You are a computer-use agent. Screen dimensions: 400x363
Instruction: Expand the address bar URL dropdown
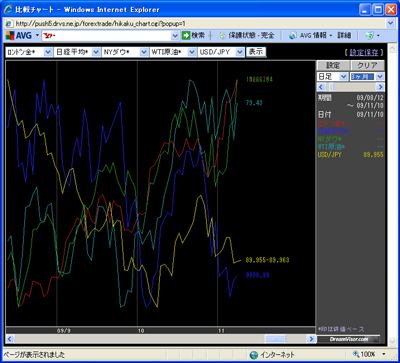click(x=390, y=23)
